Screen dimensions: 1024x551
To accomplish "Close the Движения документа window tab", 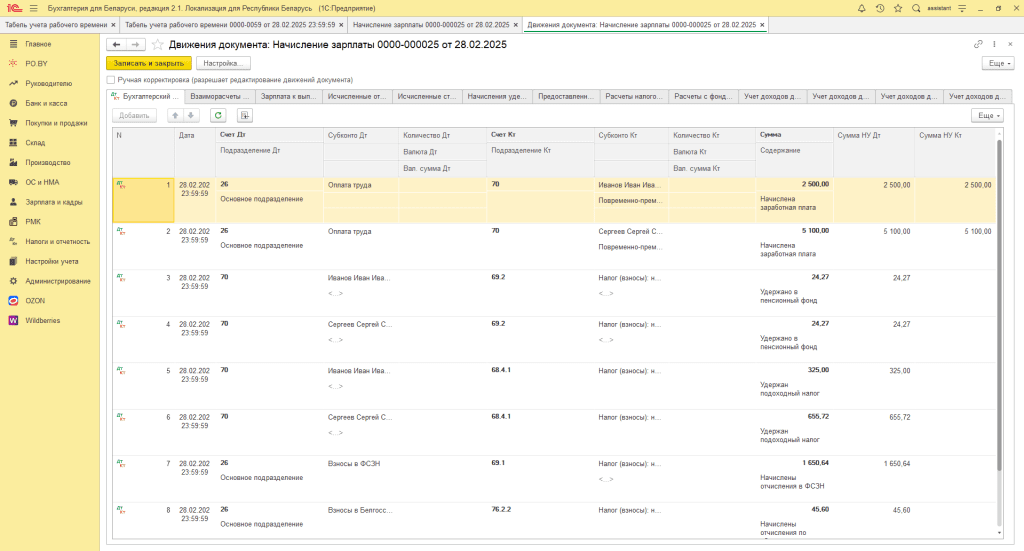I will pos(762,25).
